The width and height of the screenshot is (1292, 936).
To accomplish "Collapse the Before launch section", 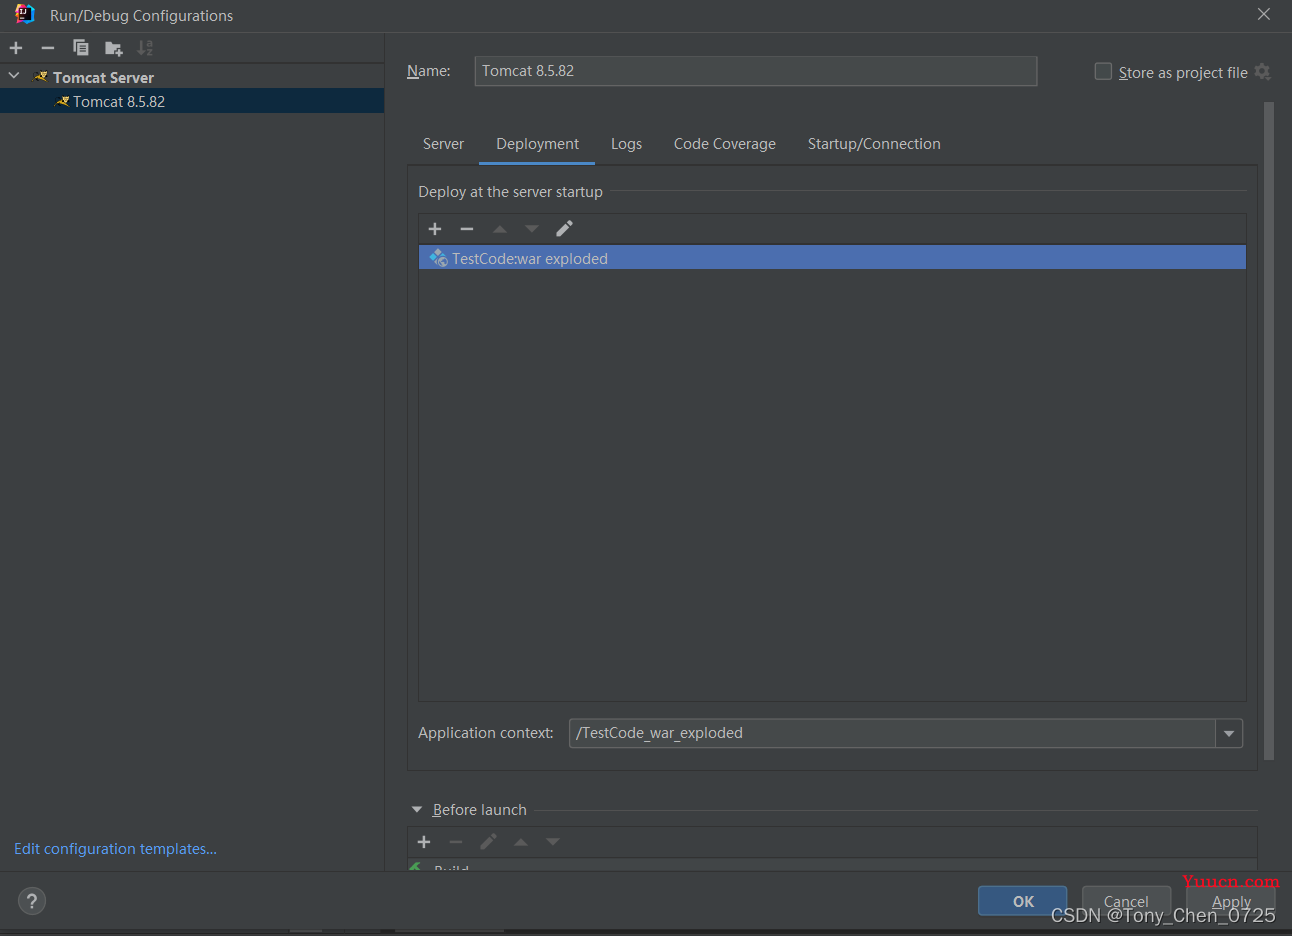I will pos(417,810).
